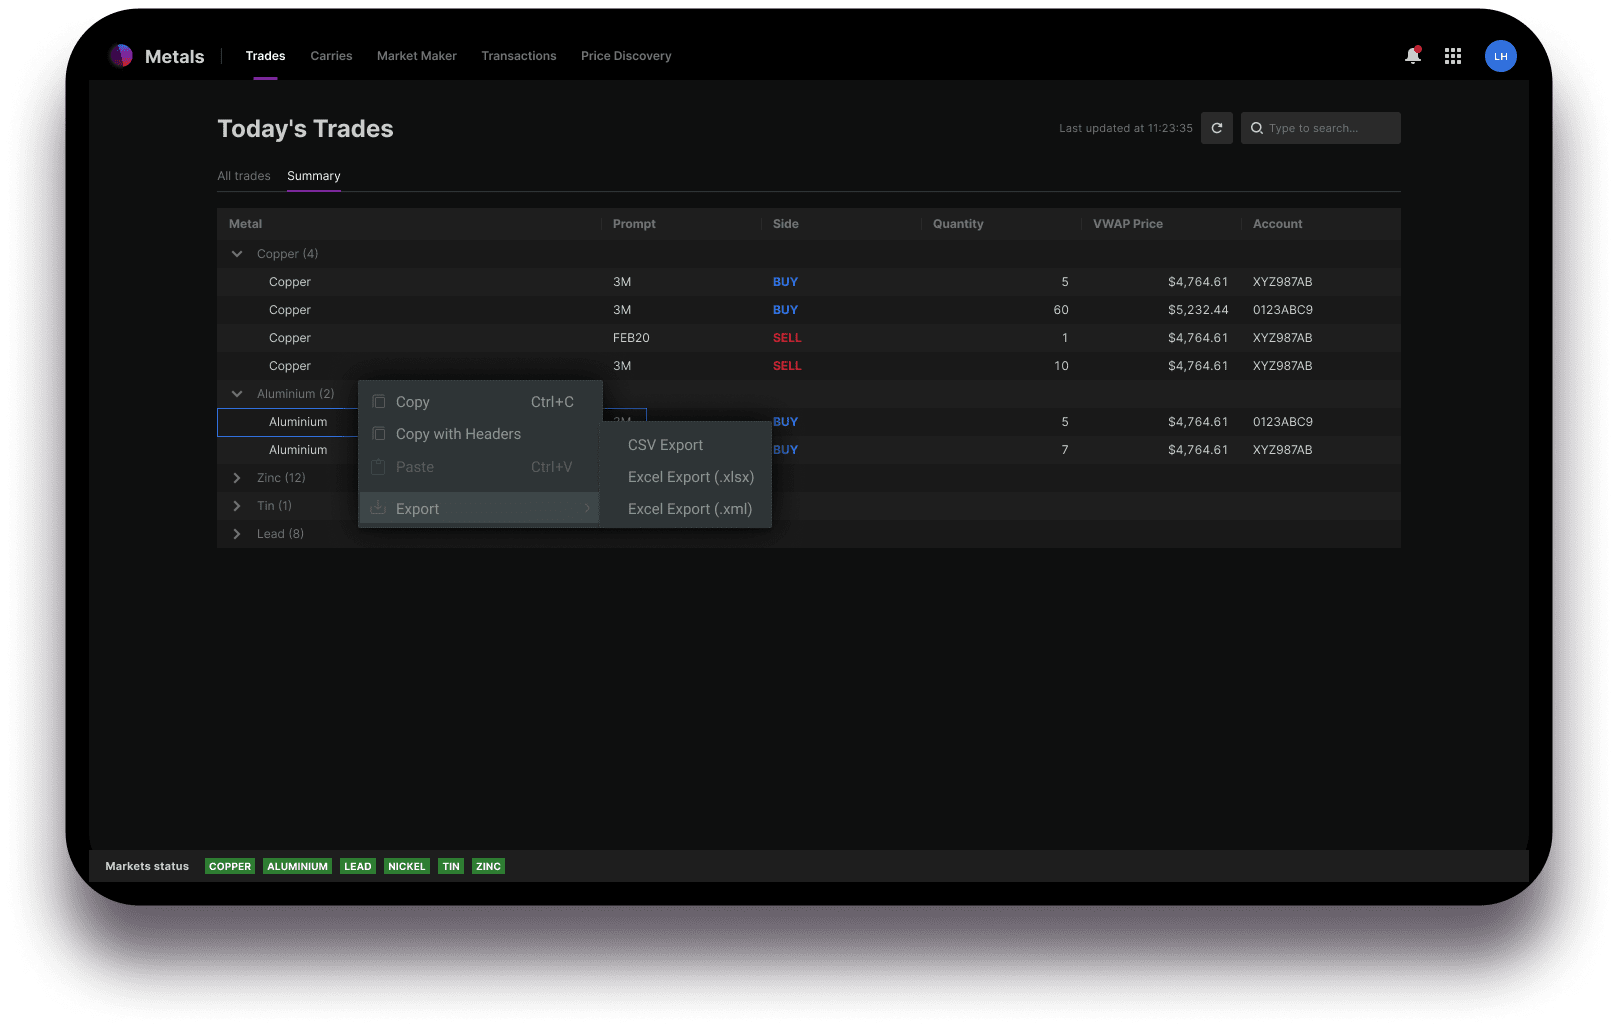Choose CSV Export
Screen dimensions: 1618x1029
pyautogui.click(x=686, y=445)
